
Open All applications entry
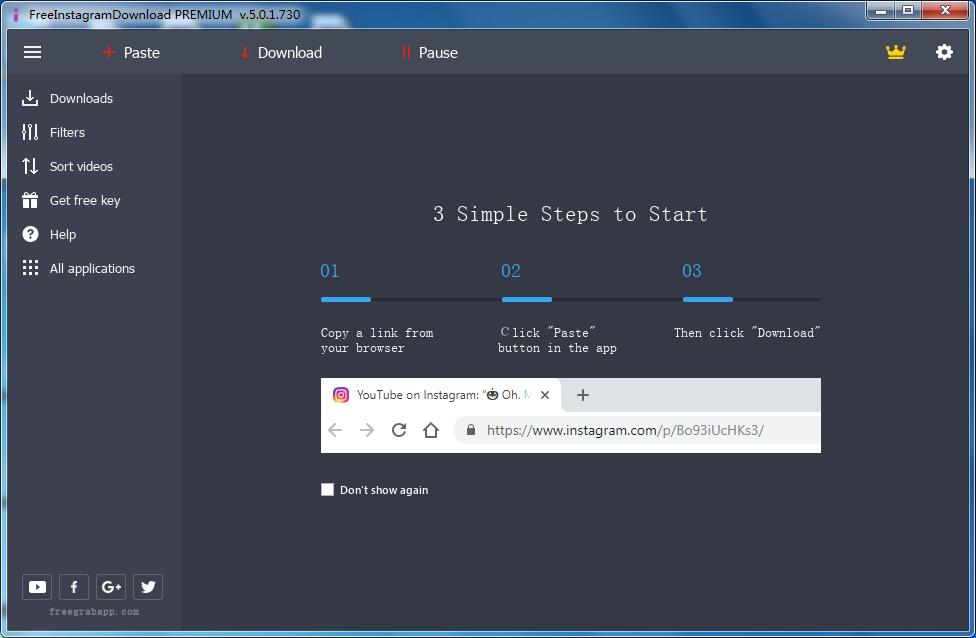click(92, 268)
